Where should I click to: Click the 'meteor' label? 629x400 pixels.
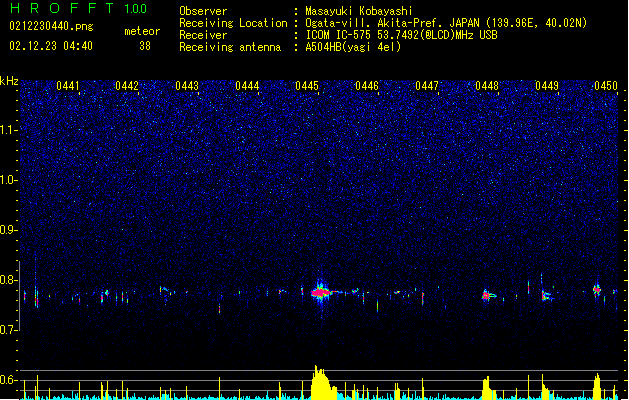tap(142, 31)
